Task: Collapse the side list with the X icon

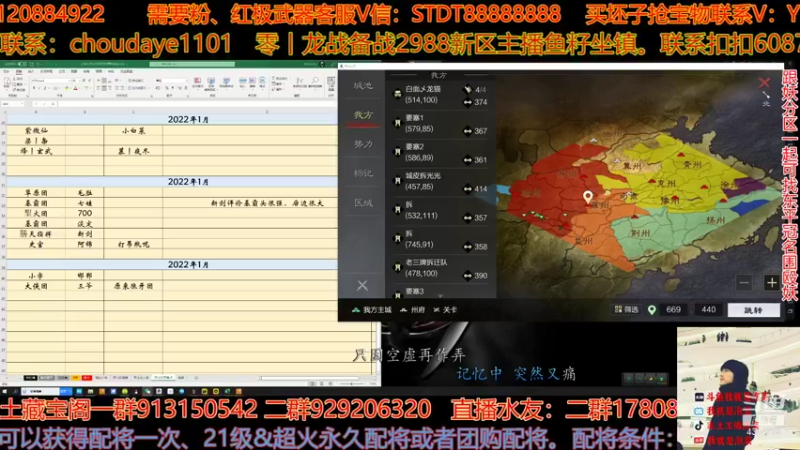Action: point(362,285)
